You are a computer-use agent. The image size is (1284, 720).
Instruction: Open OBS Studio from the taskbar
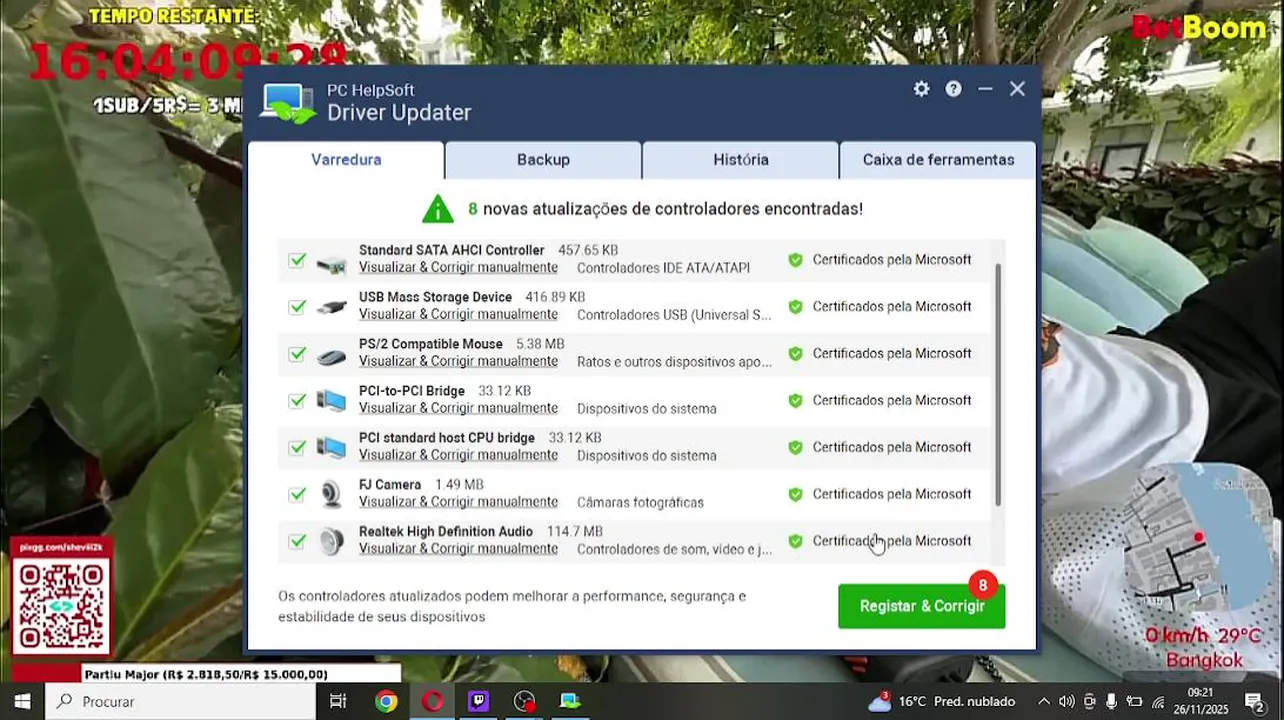[524, 701]
